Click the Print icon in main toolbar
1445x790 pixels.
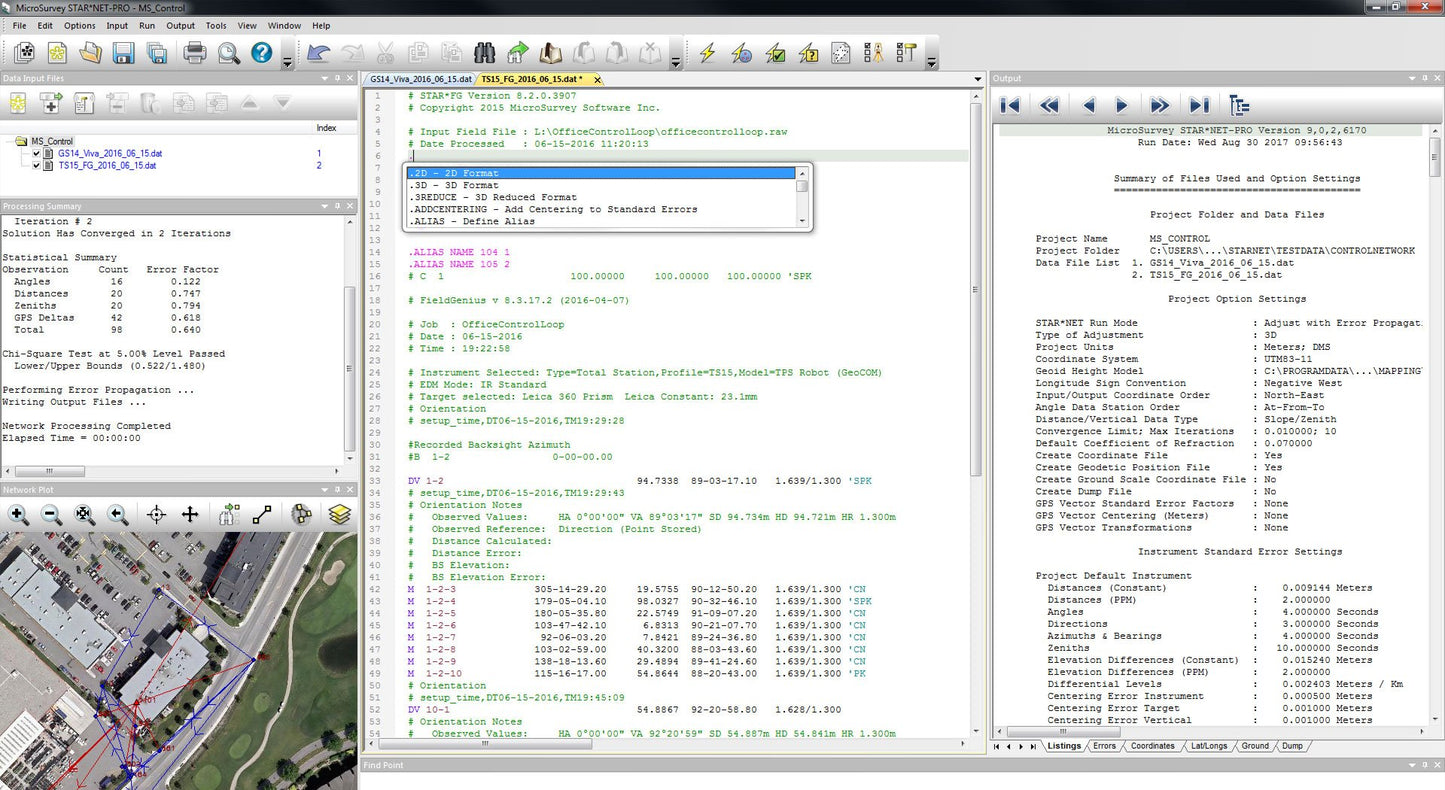click(x=195, y=53)
